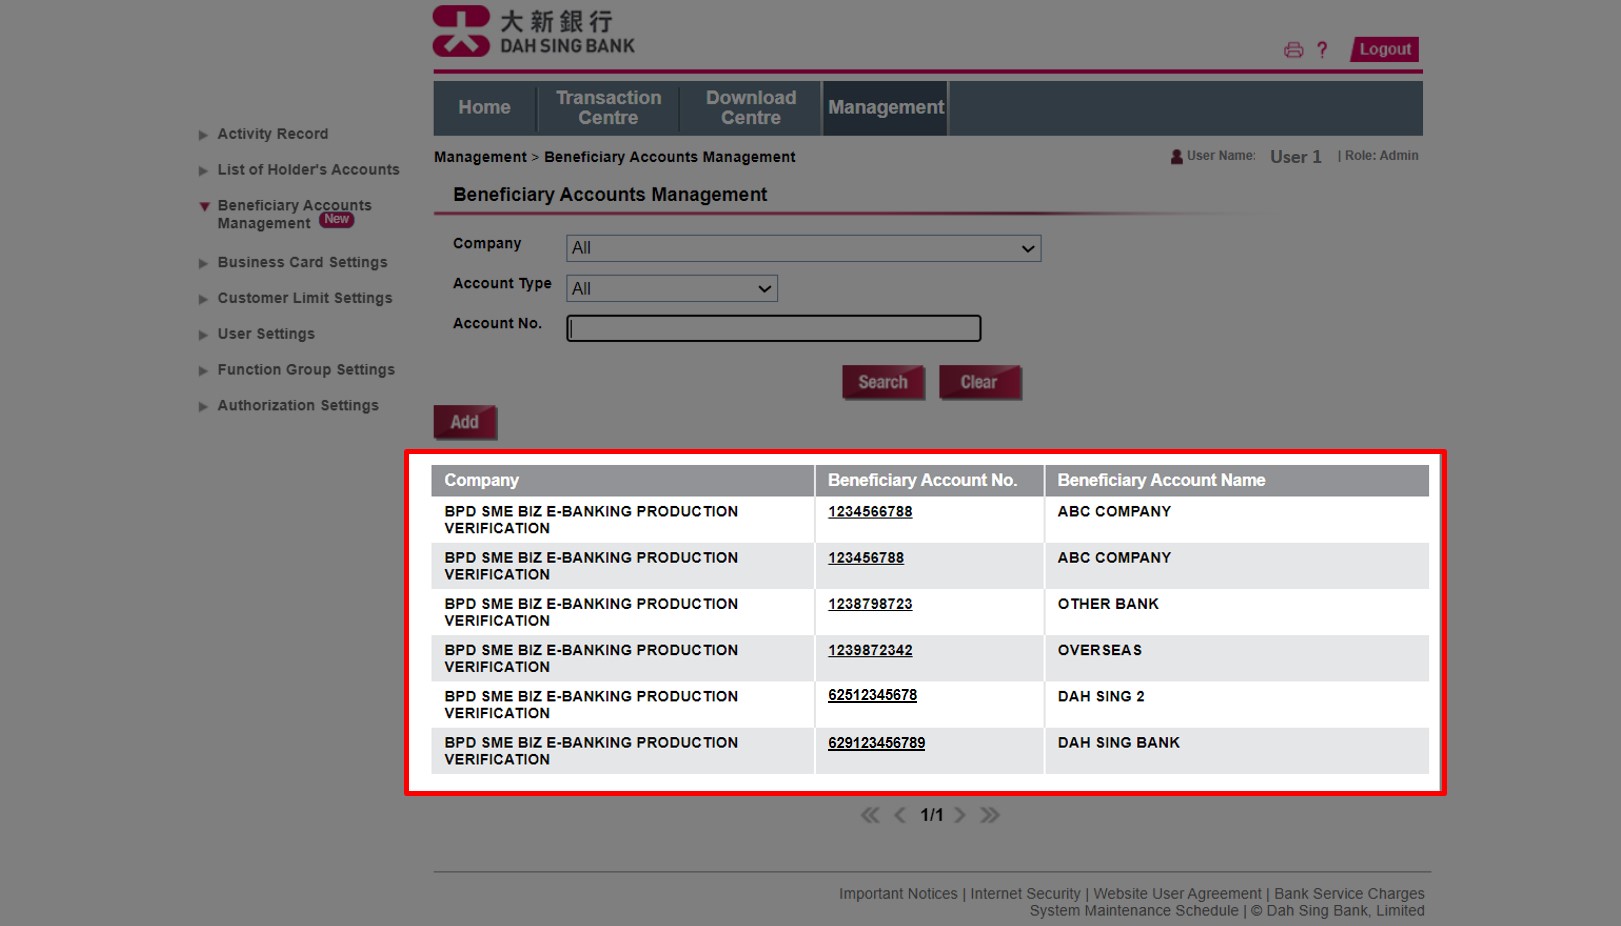Open User Settings sidebar item

point(266,334)
